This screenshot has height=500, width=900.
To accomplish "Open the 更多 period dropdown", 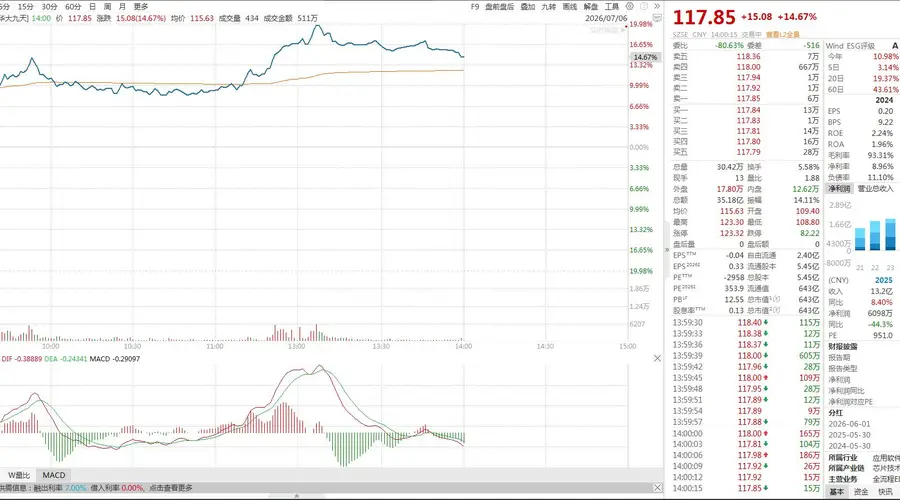I will [141, 6].
